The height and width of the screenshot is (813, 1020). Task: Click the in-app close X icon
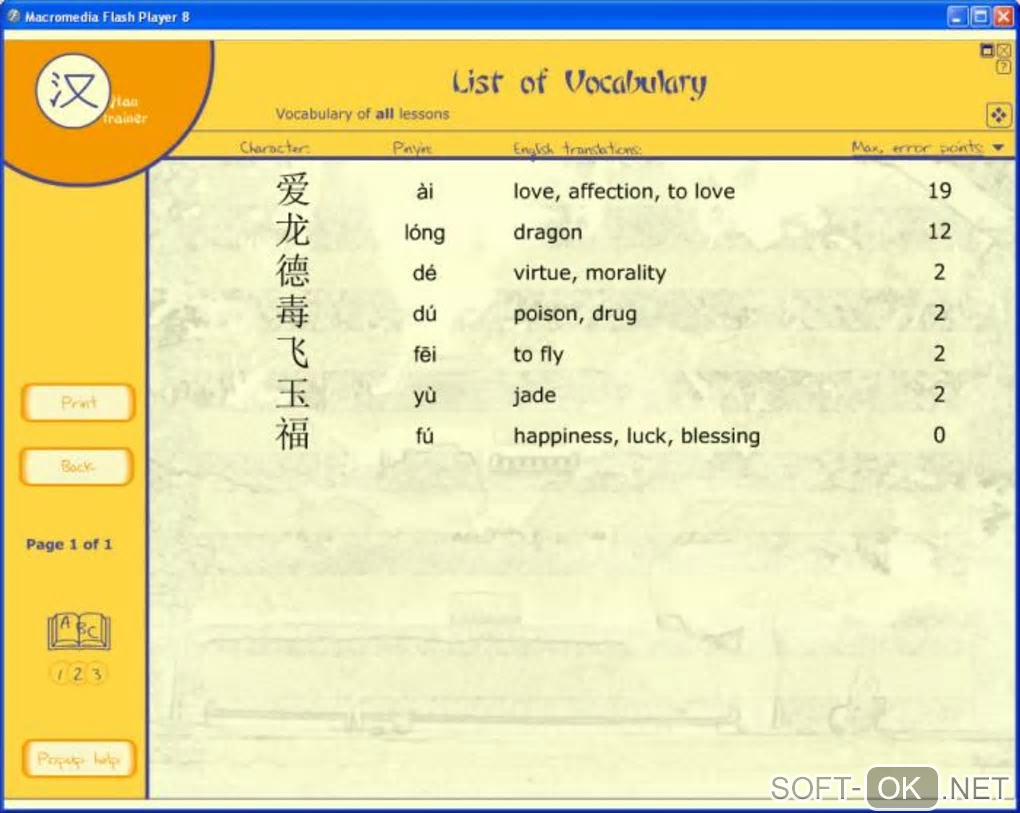point(1004,50)
